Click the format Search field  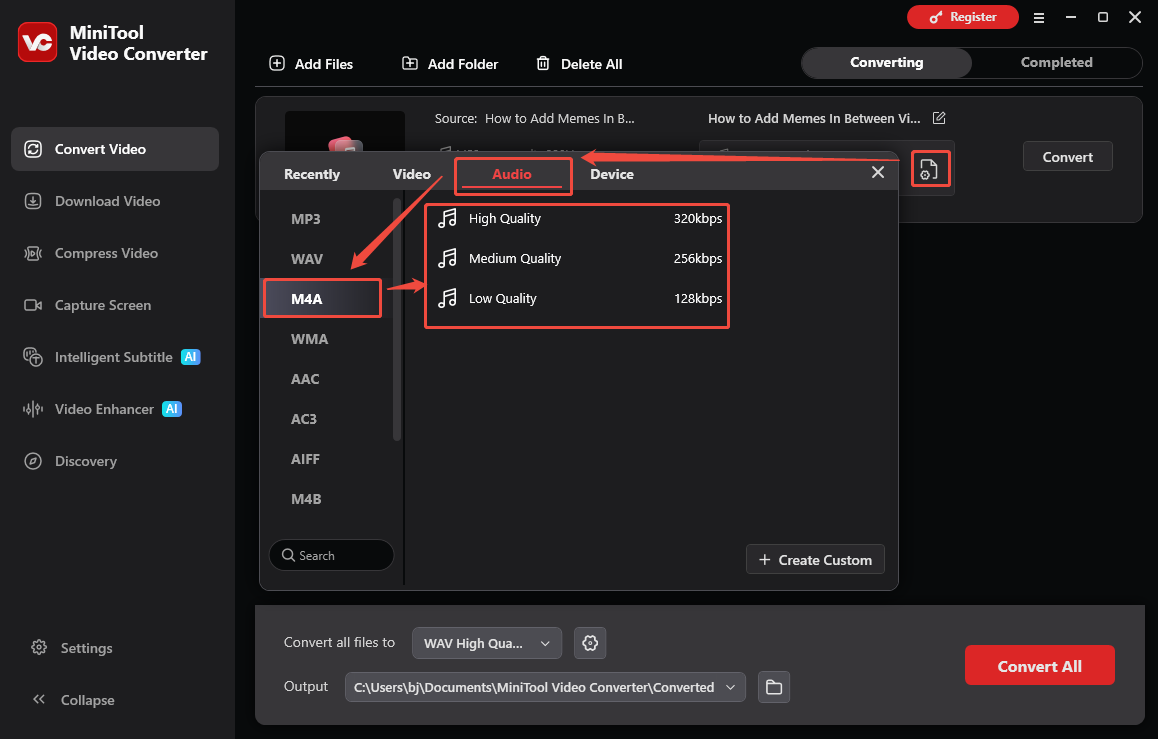coord(332,555)
